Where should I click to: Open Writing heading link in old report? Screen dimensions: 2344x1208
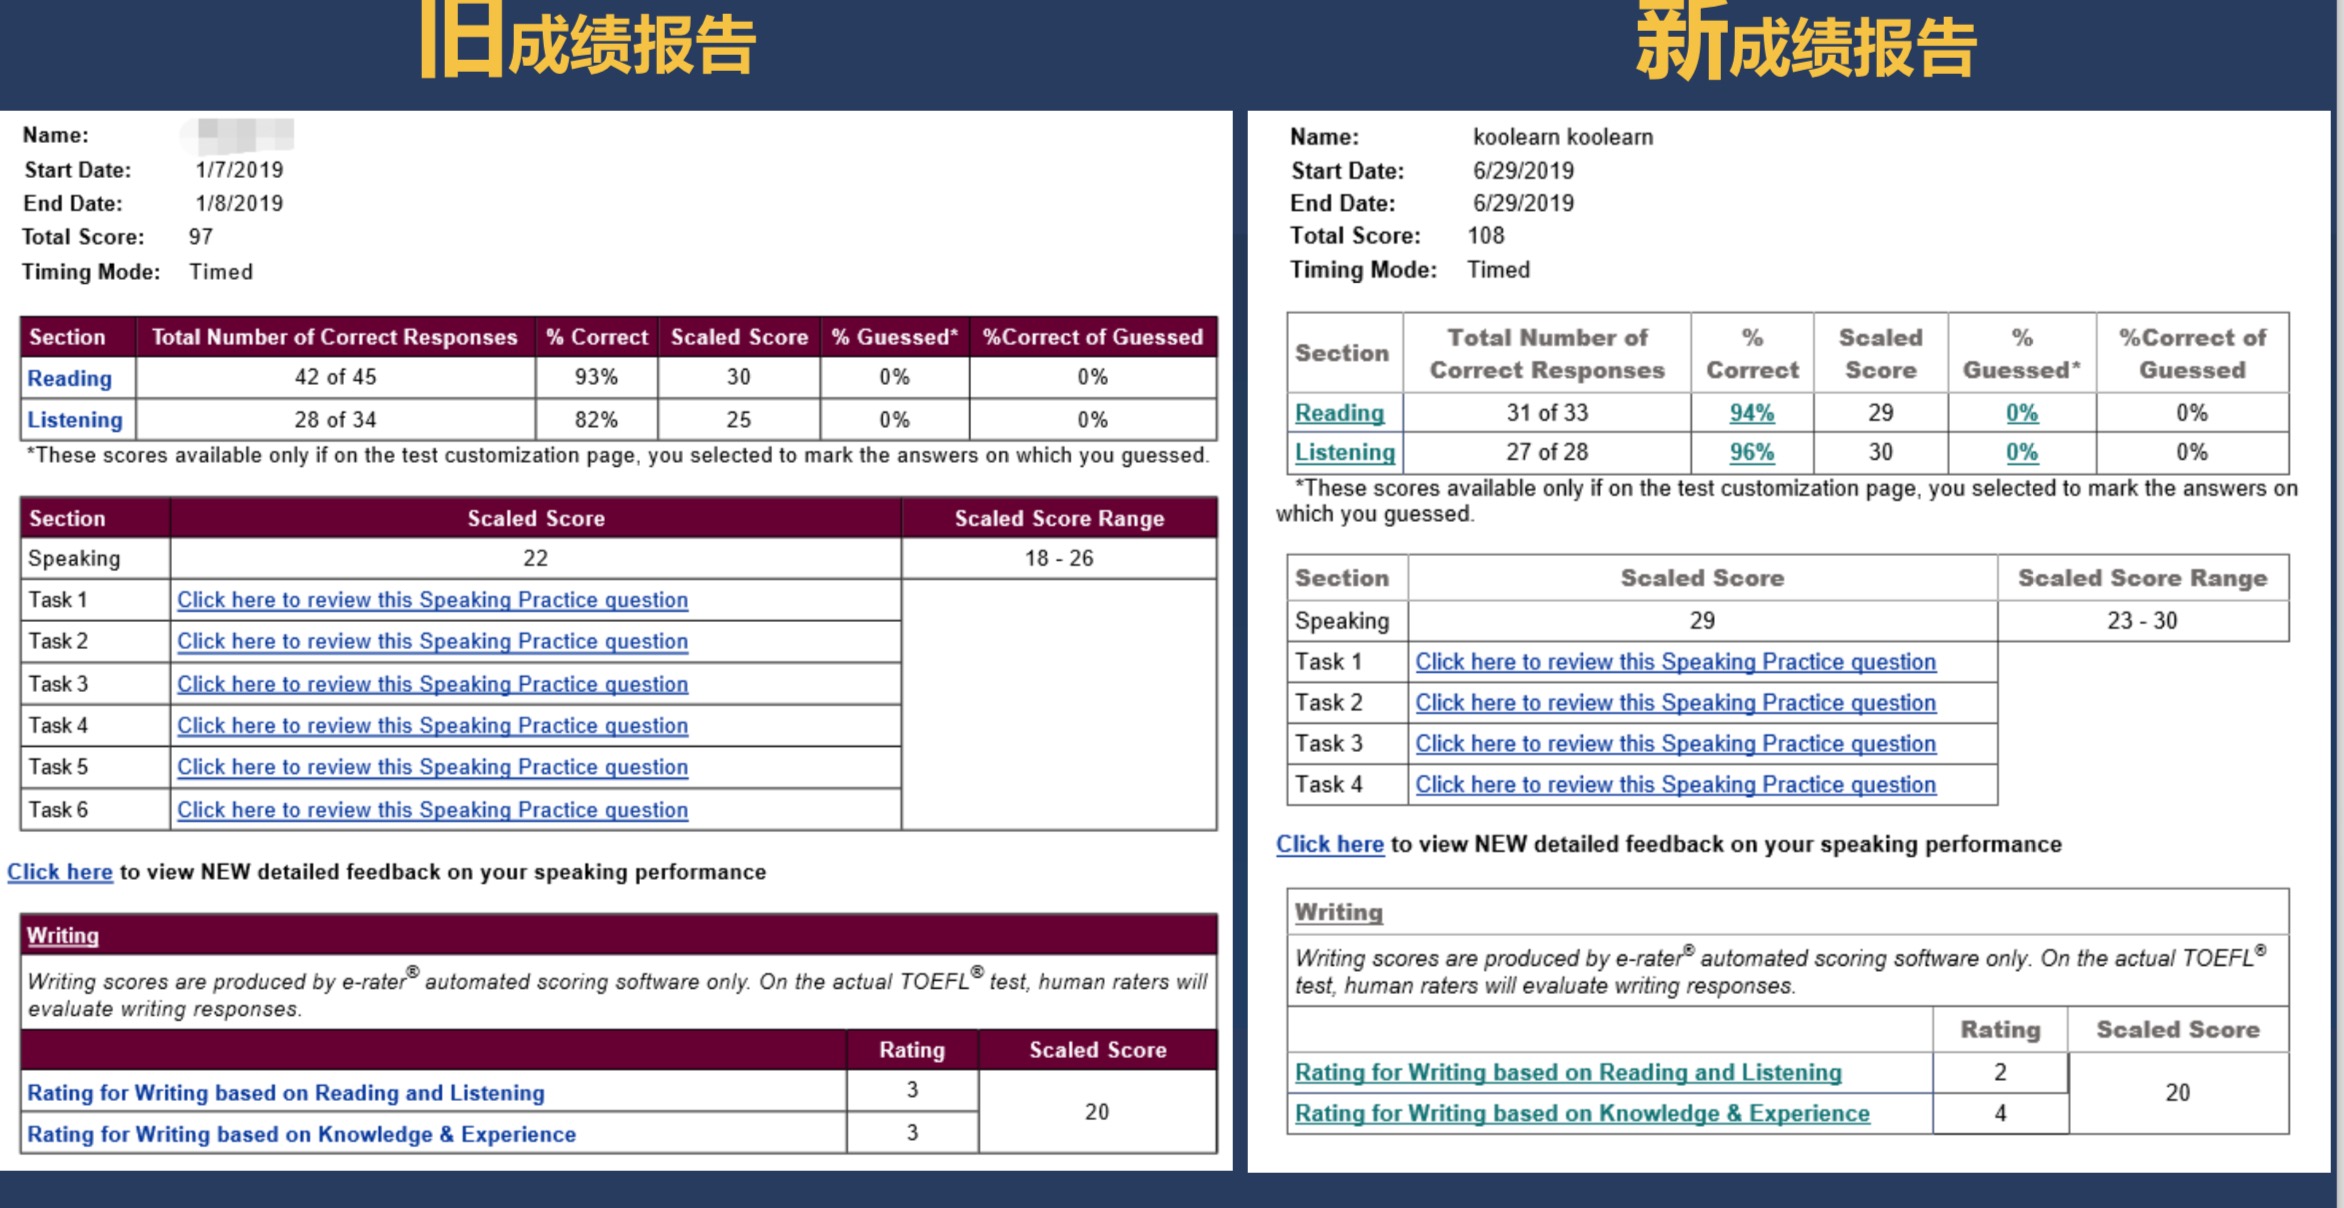click(62, 936)
